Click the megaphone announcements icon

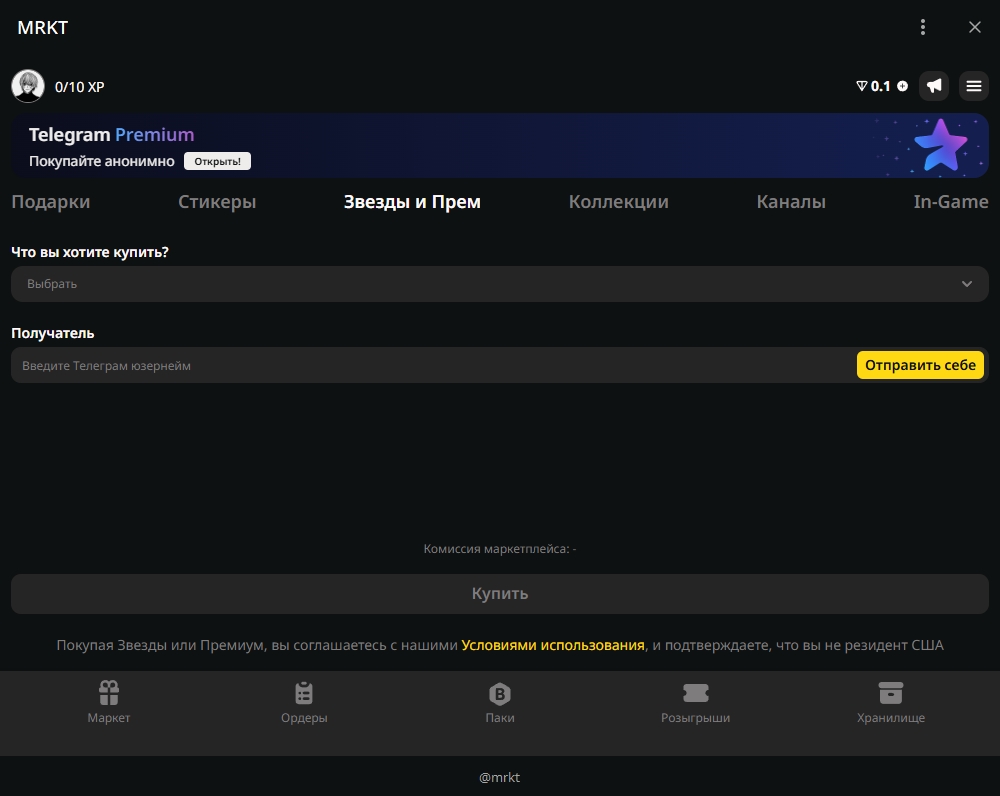[934, 86]
